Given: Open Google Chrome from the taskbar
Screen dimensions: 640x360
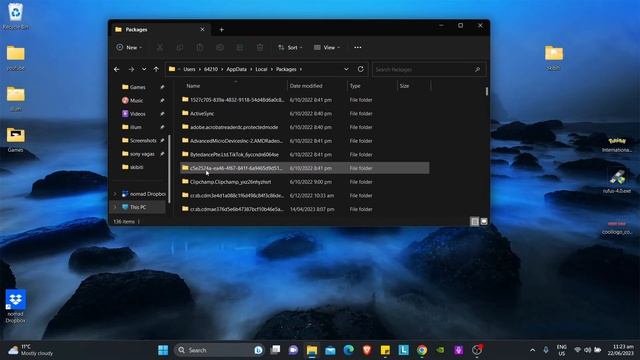Looking at the screenshot, I should click(422, 350).
